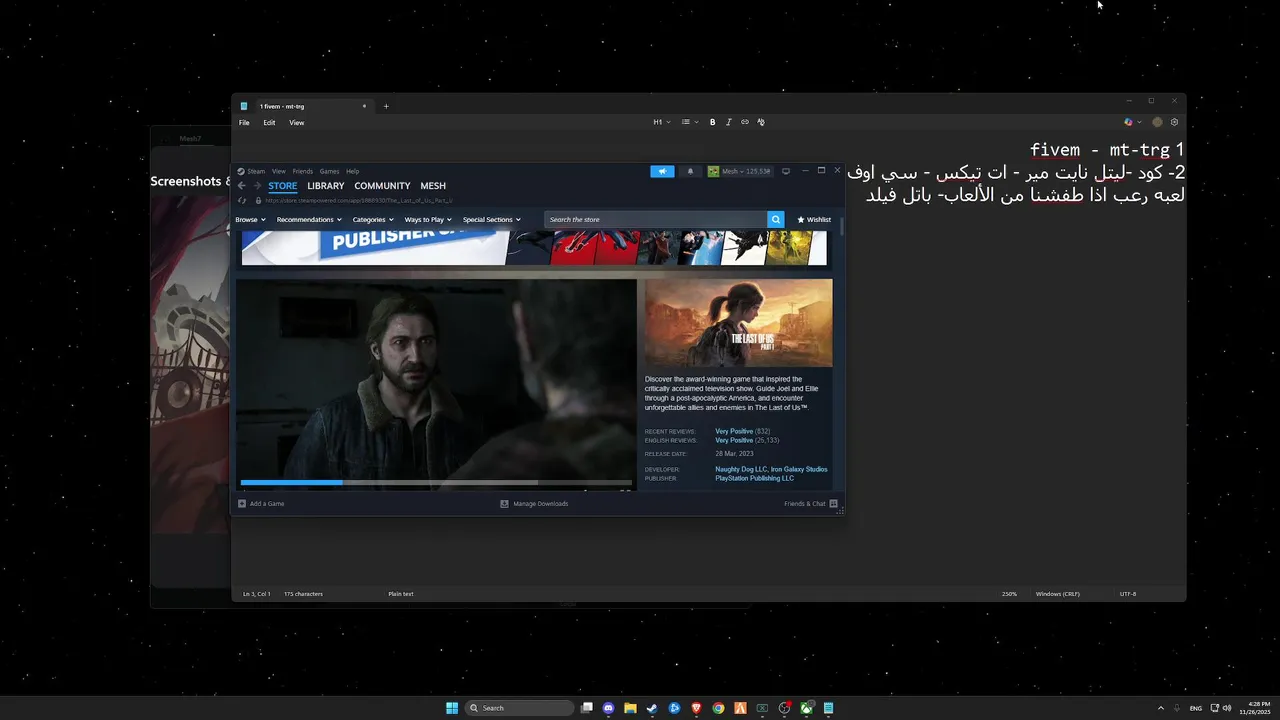1280x720 pixels.
Task: Open the Notepad File menu
Action: [244, 123]
